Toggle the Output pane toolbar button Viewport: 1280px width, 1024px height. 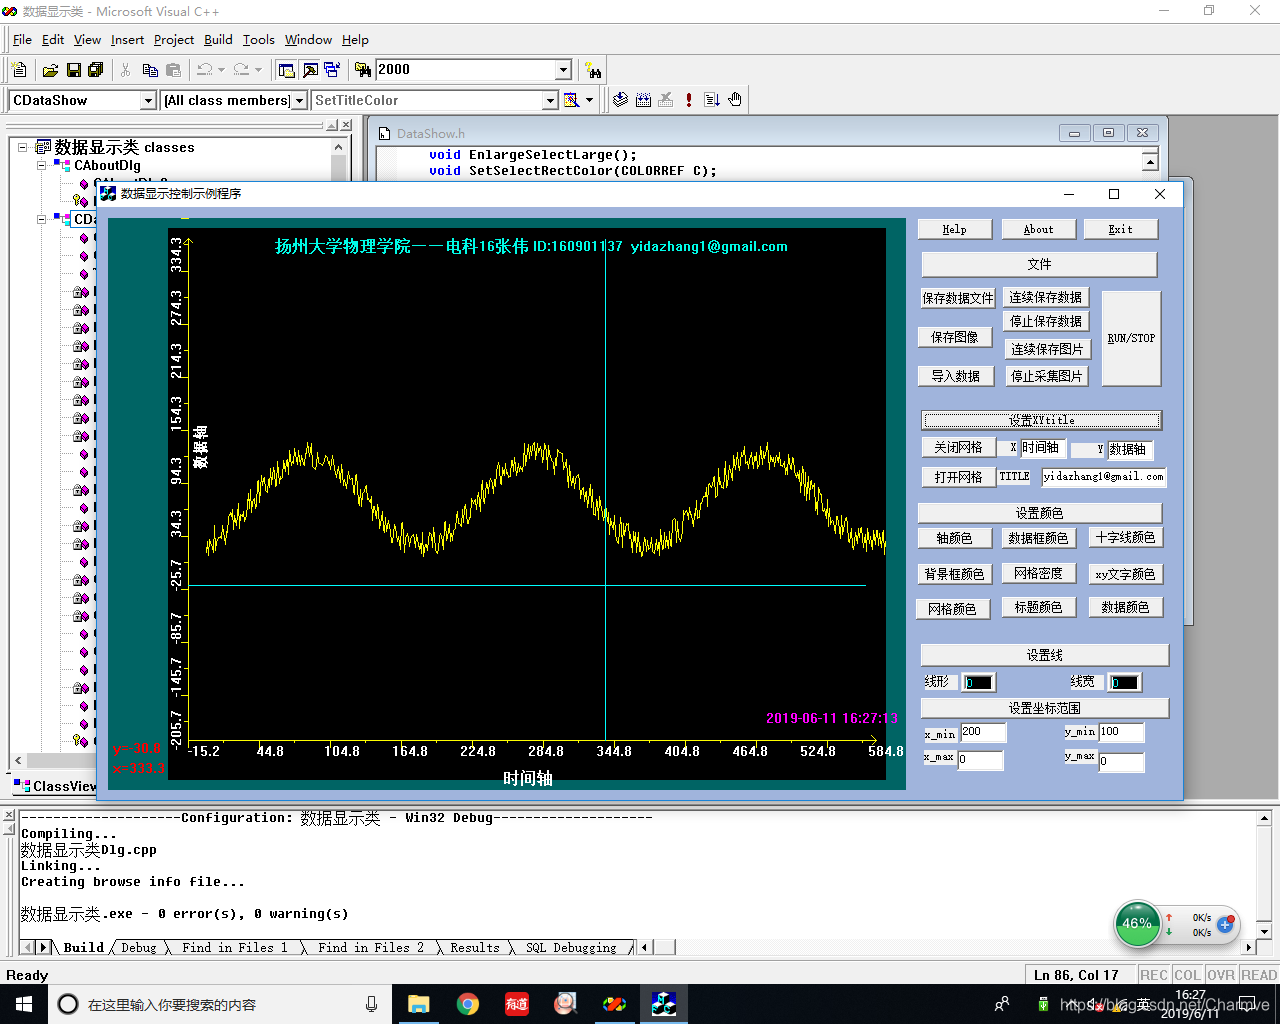point(310,70)
